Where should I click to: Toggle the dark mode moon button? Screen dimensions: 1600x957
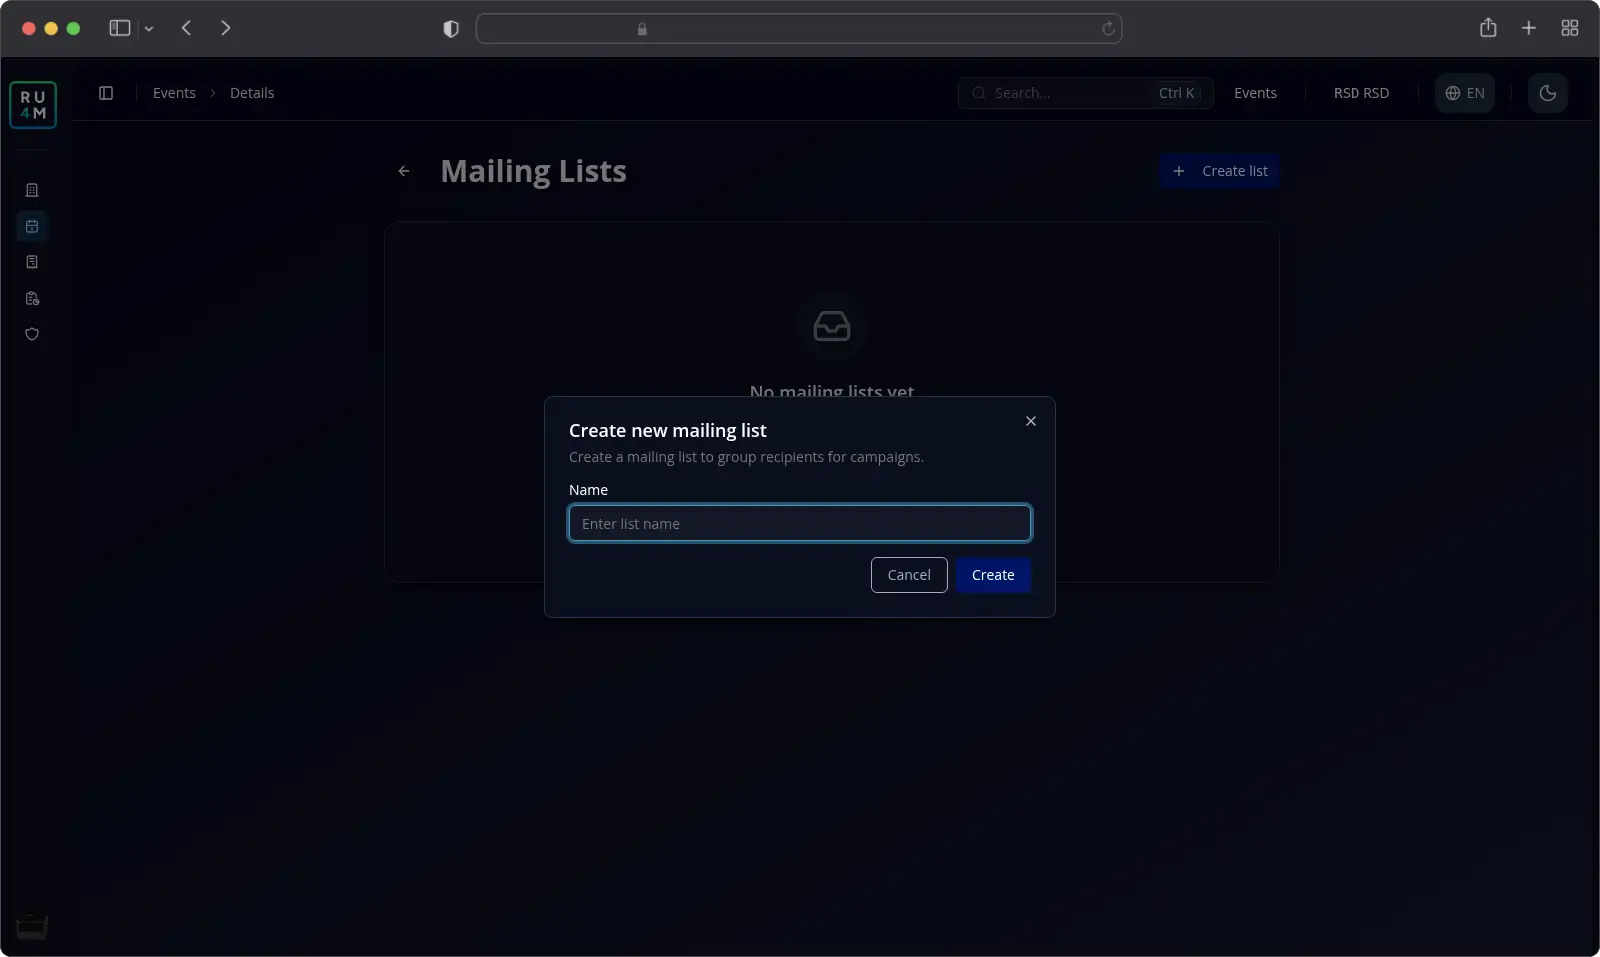point(1548,93)
